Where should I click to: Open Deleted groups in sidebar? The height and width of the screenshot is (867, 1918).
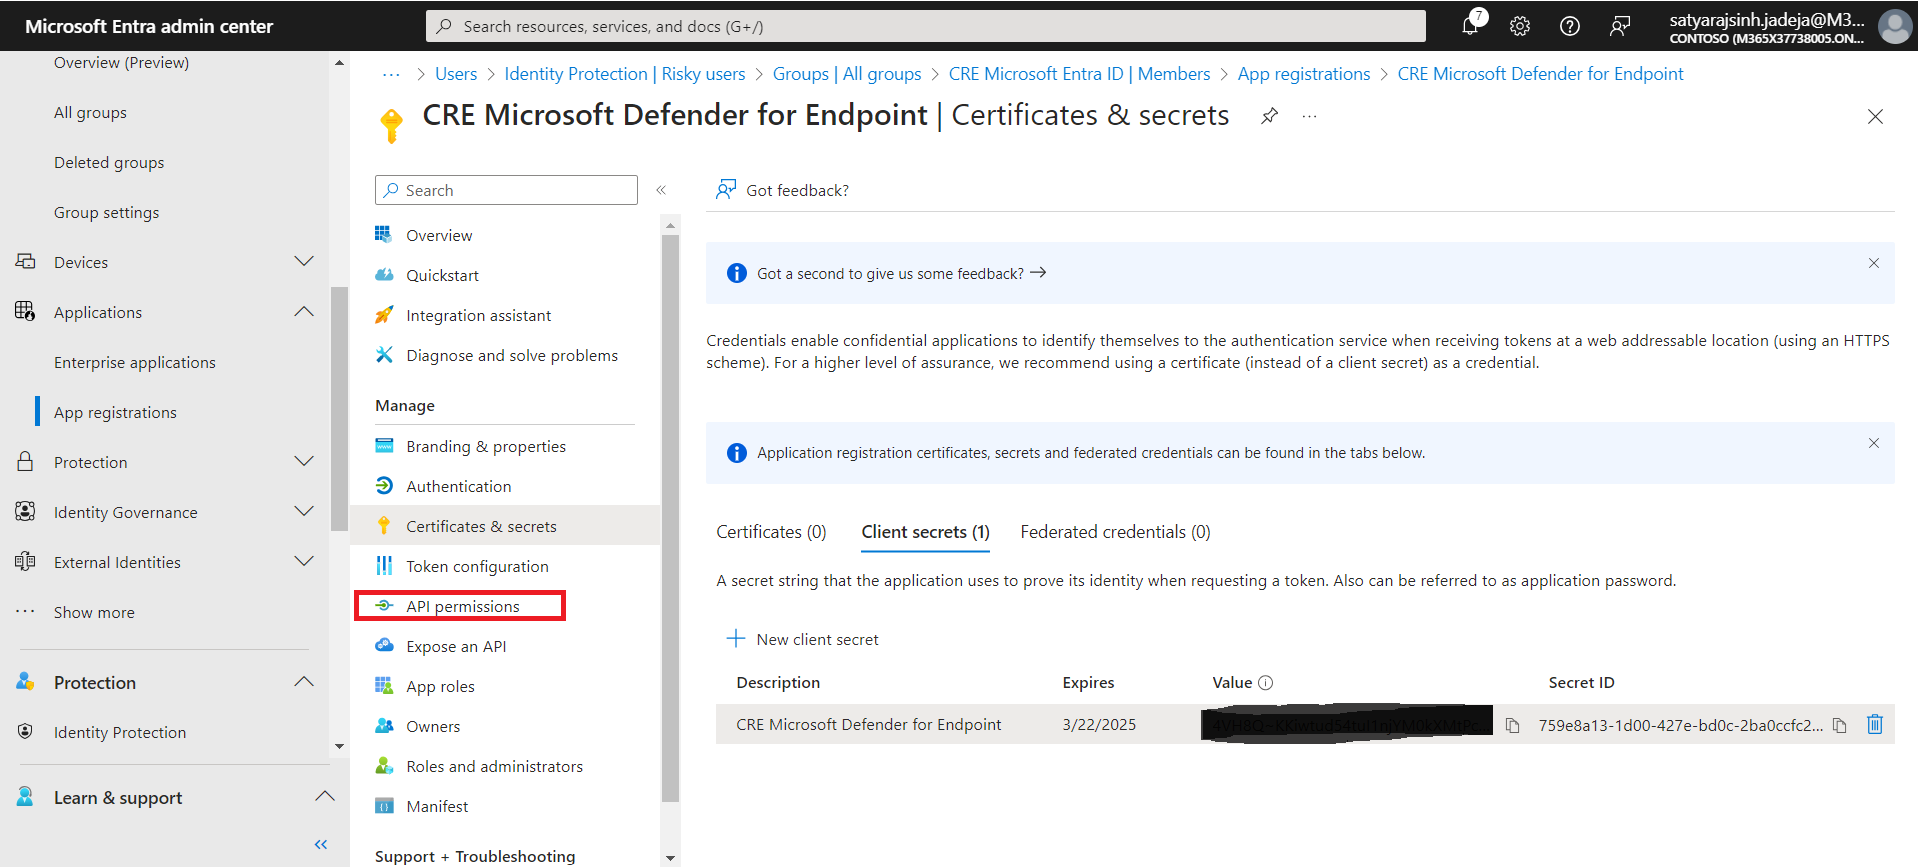pos(109,162)
